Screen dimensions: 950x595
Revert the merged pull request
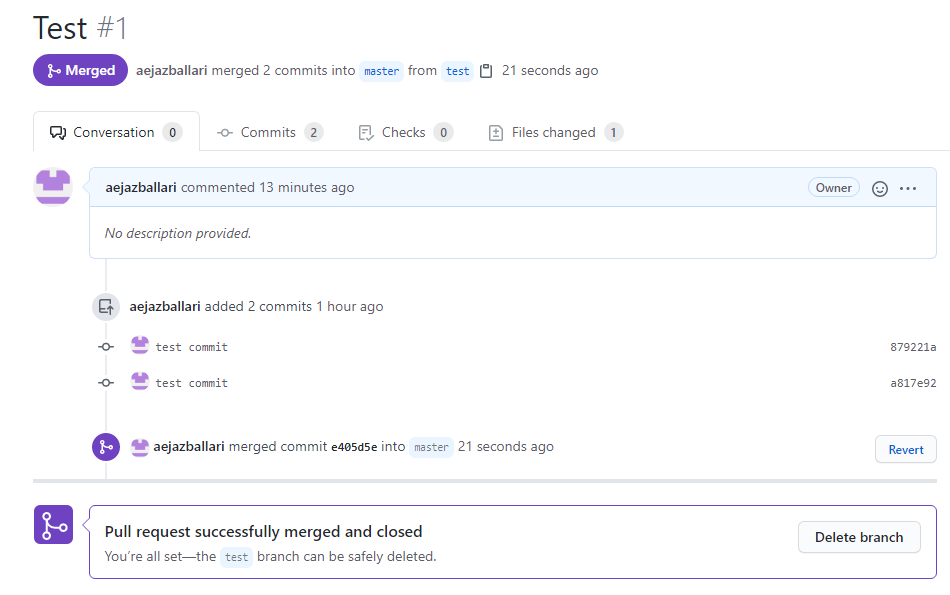point(906,450)
